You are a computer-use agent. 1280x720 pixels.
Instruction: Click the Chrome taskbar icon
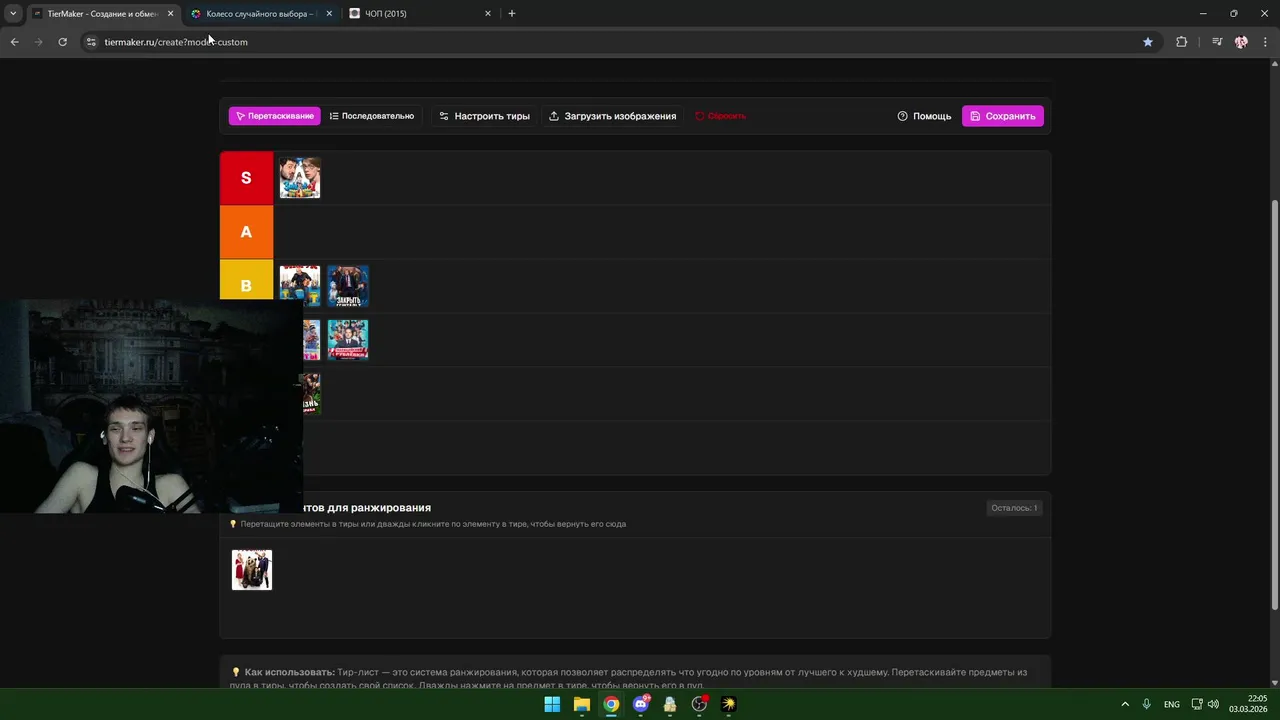[x=611, y=704]
